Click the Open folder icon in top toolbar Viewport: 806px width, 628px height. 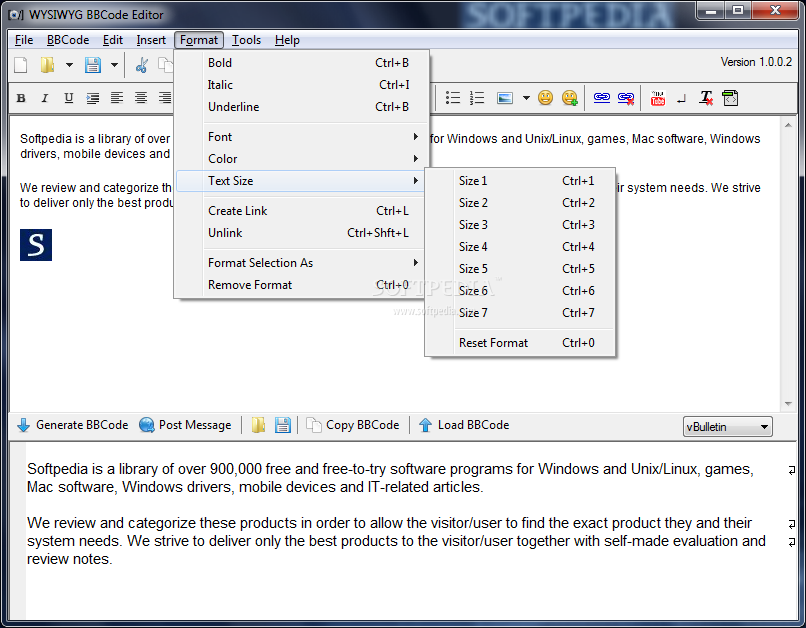point(47,65)
